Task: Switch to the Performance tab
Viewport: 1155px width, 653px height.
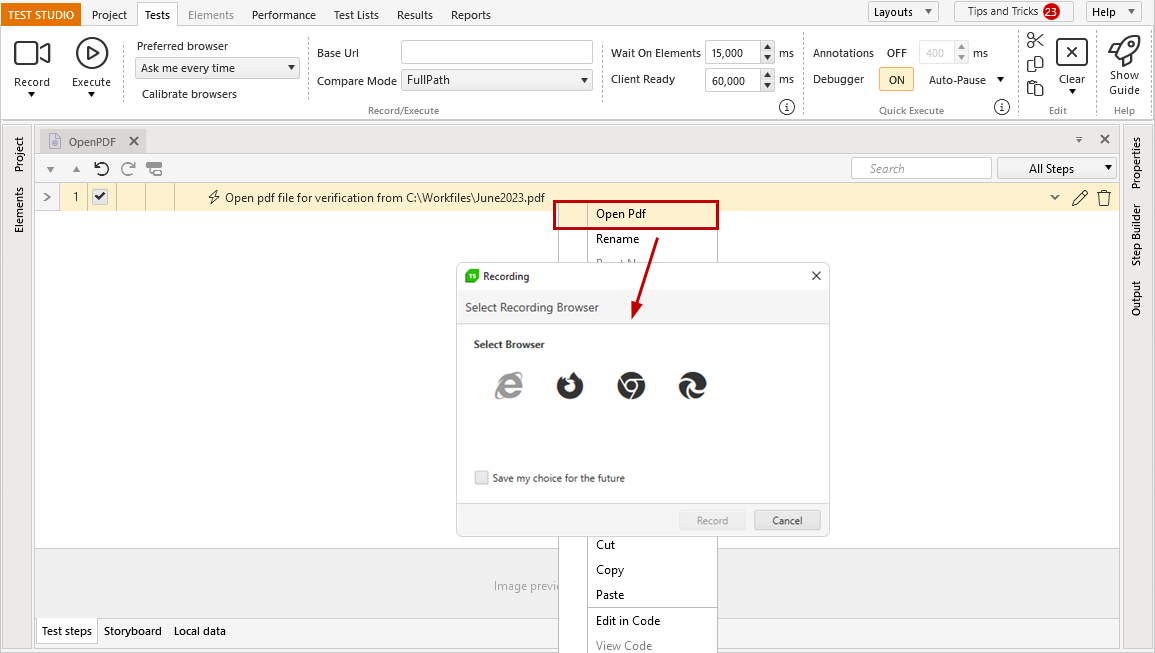Action: click(284, 15)
